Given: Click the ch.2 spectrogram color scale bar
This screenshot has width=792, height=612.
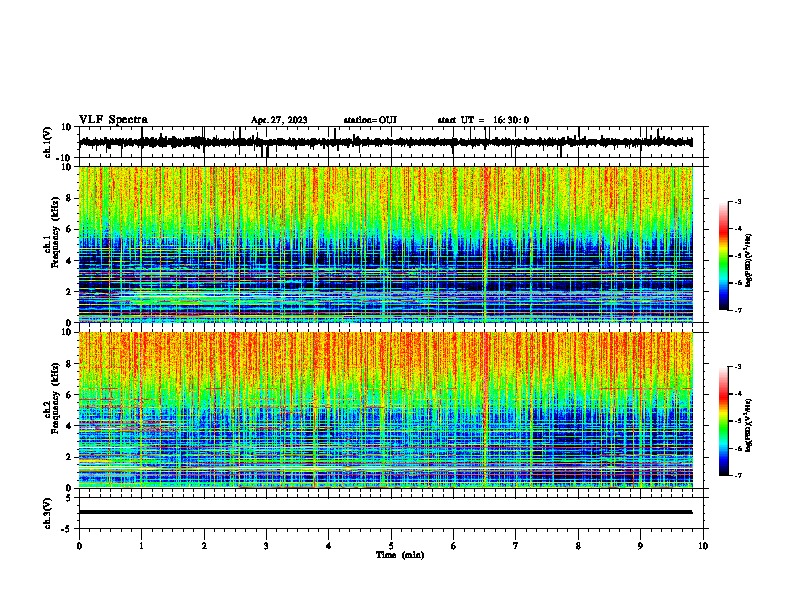Looking at the screenshot, I should (x=724, y=421).
